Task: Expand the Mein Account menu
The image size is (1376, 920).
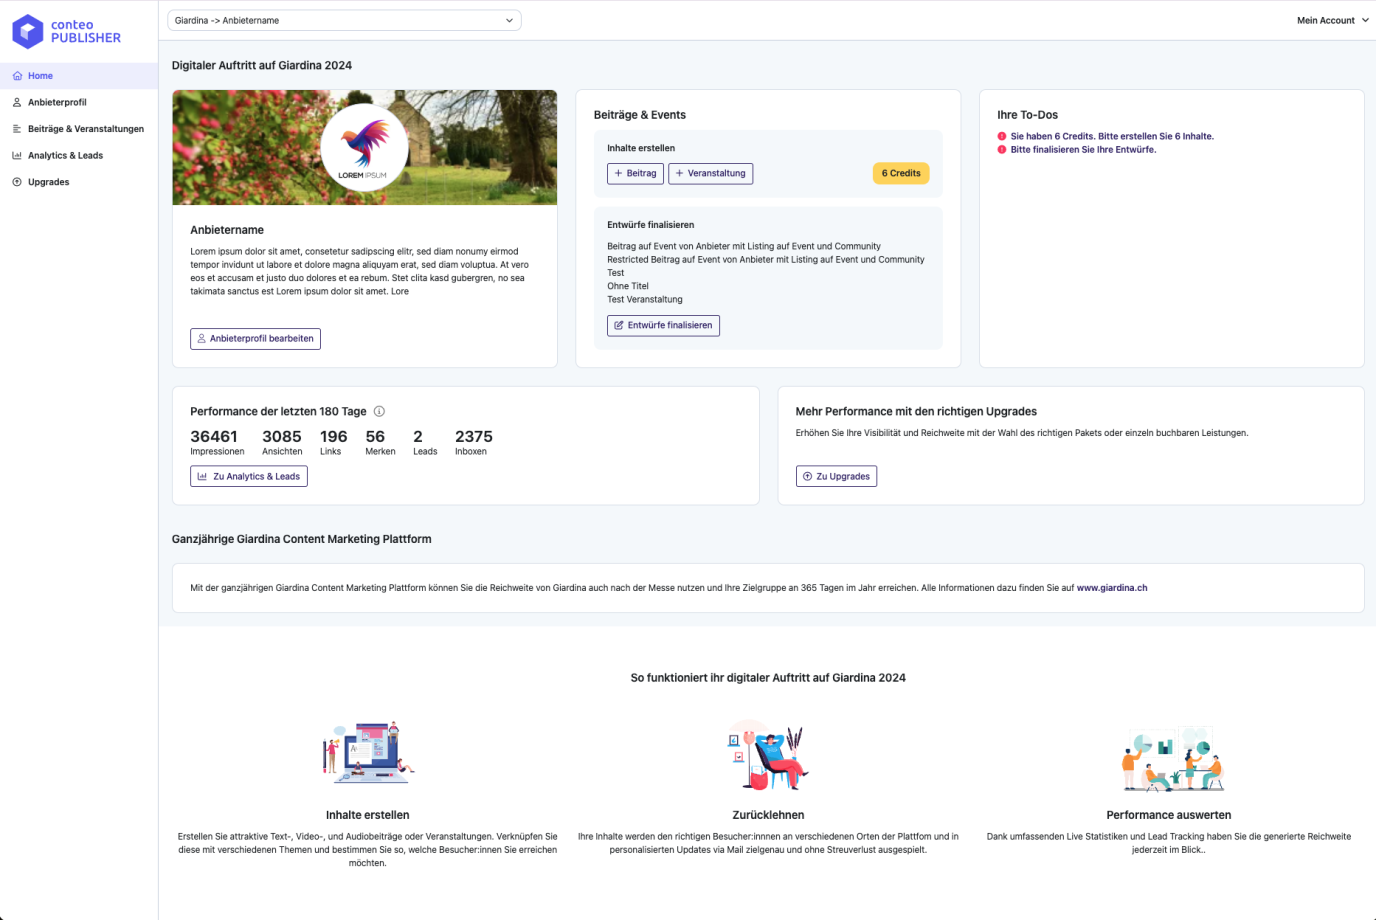Action: (x=1333, y=20)
